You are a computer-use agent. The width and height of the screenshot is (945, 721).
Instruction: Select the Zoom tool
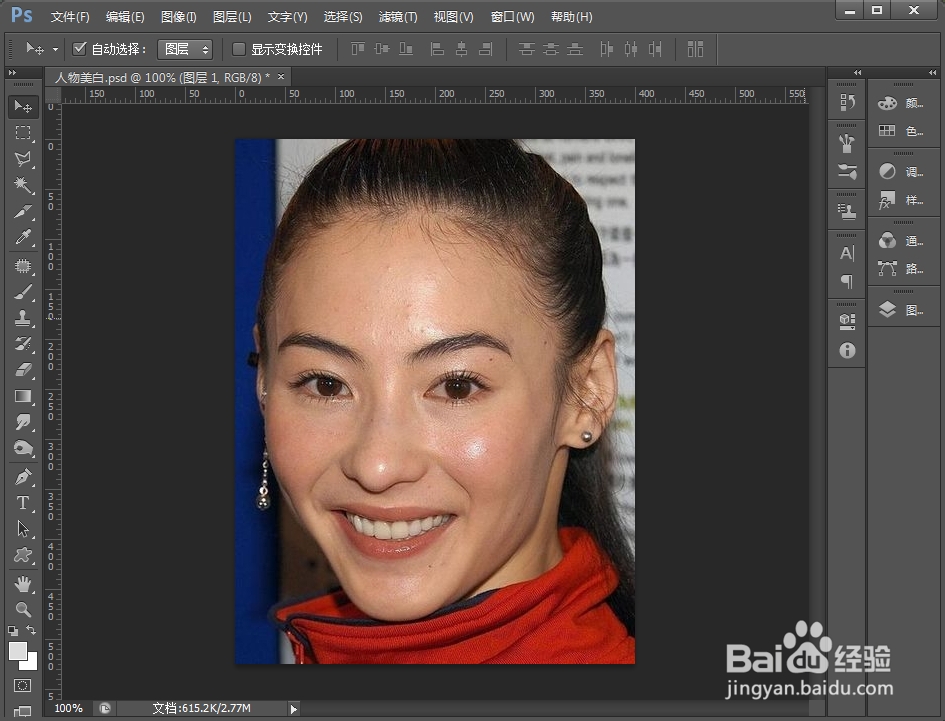coord(23,609)
